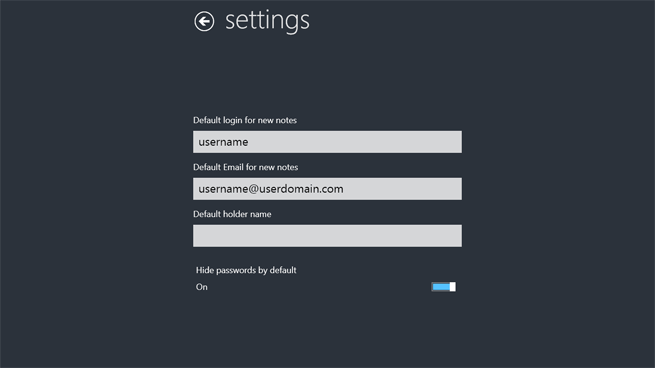Click the Default login for new notes label
This screenshot has height=368, width=655.
(x=245, y=120)
